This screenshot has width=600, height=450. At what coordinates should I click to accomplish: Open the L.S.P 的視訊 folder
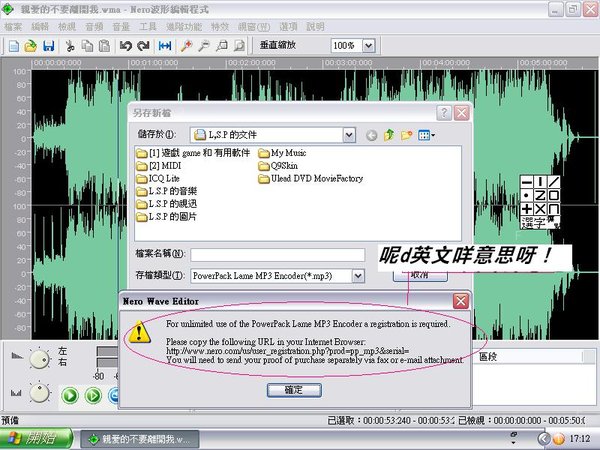click(x=166, y=204)
